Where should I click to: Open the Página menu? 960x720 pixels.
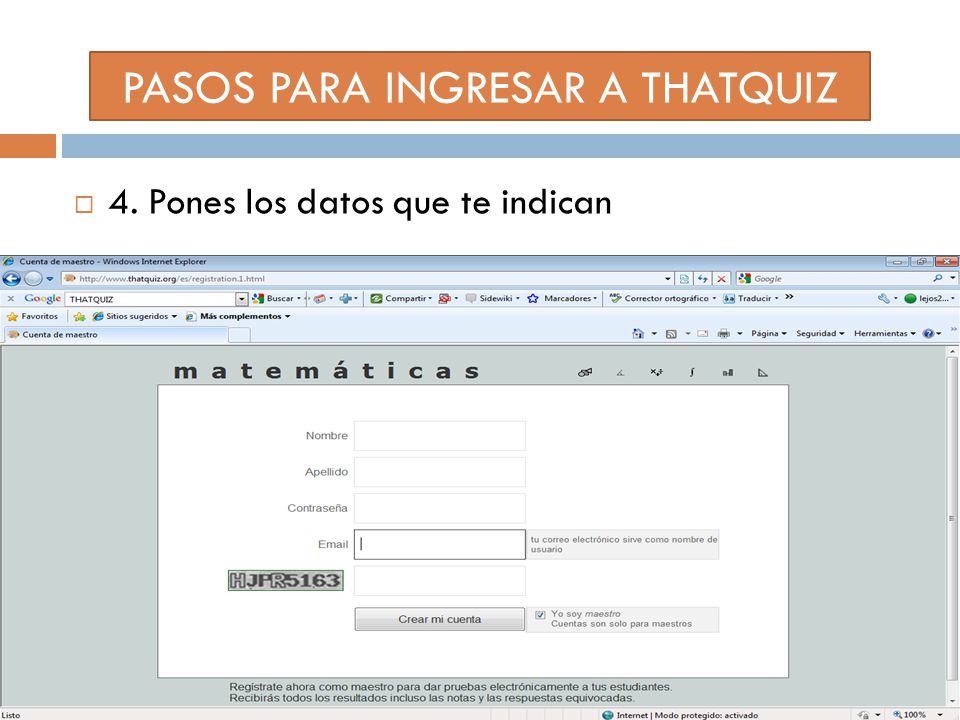[x=768, y=334]
